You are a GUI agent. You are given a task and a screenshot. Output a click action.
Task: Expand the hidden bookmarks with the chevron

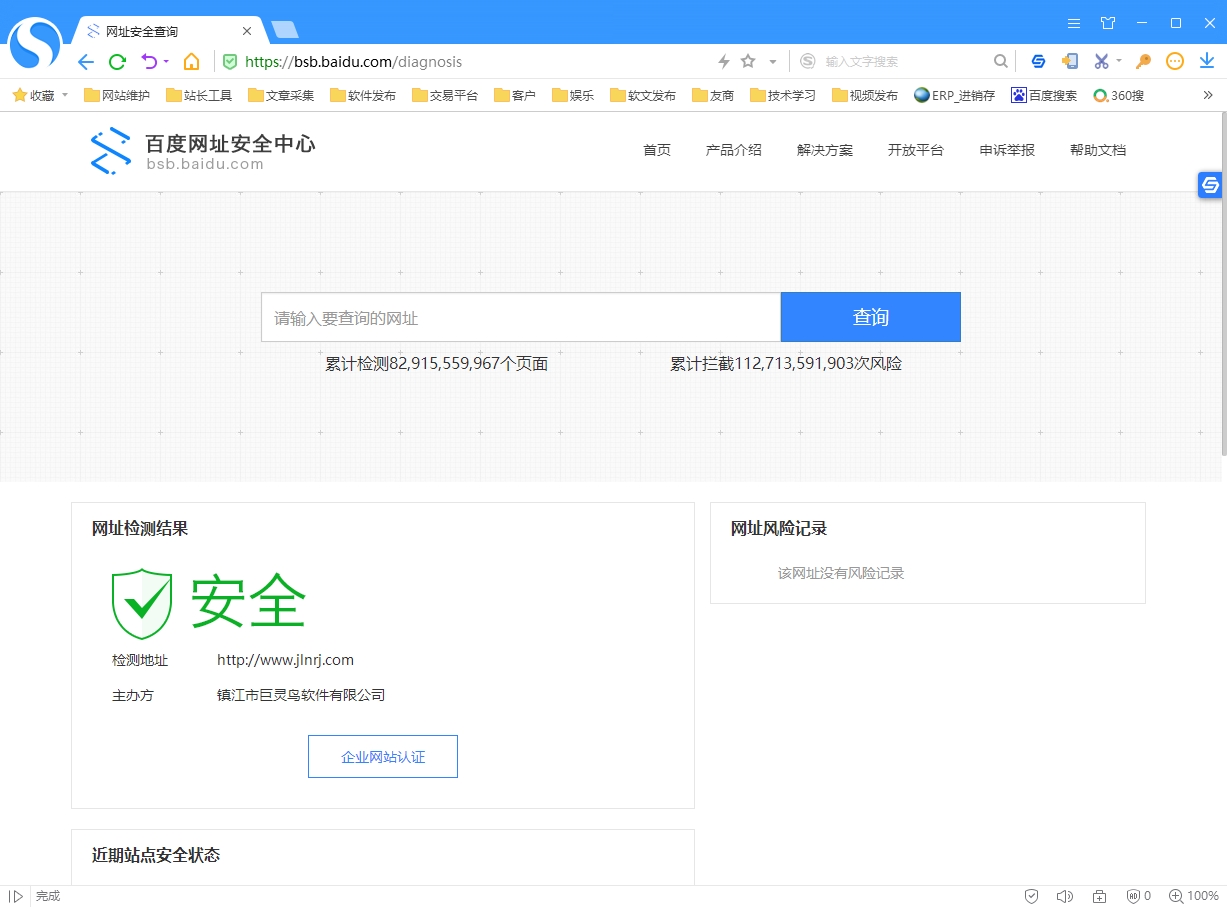[1206, 94]
